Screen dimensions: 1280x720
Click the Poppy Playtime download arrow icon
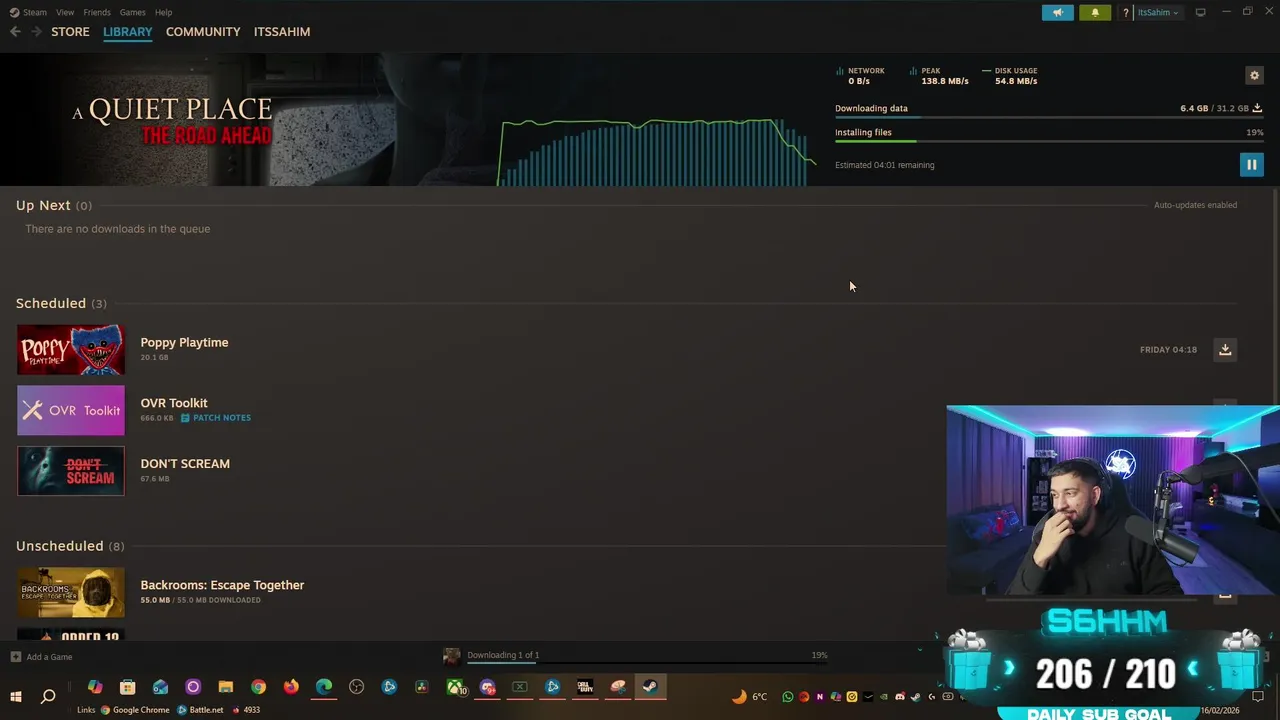(1225, 349)
